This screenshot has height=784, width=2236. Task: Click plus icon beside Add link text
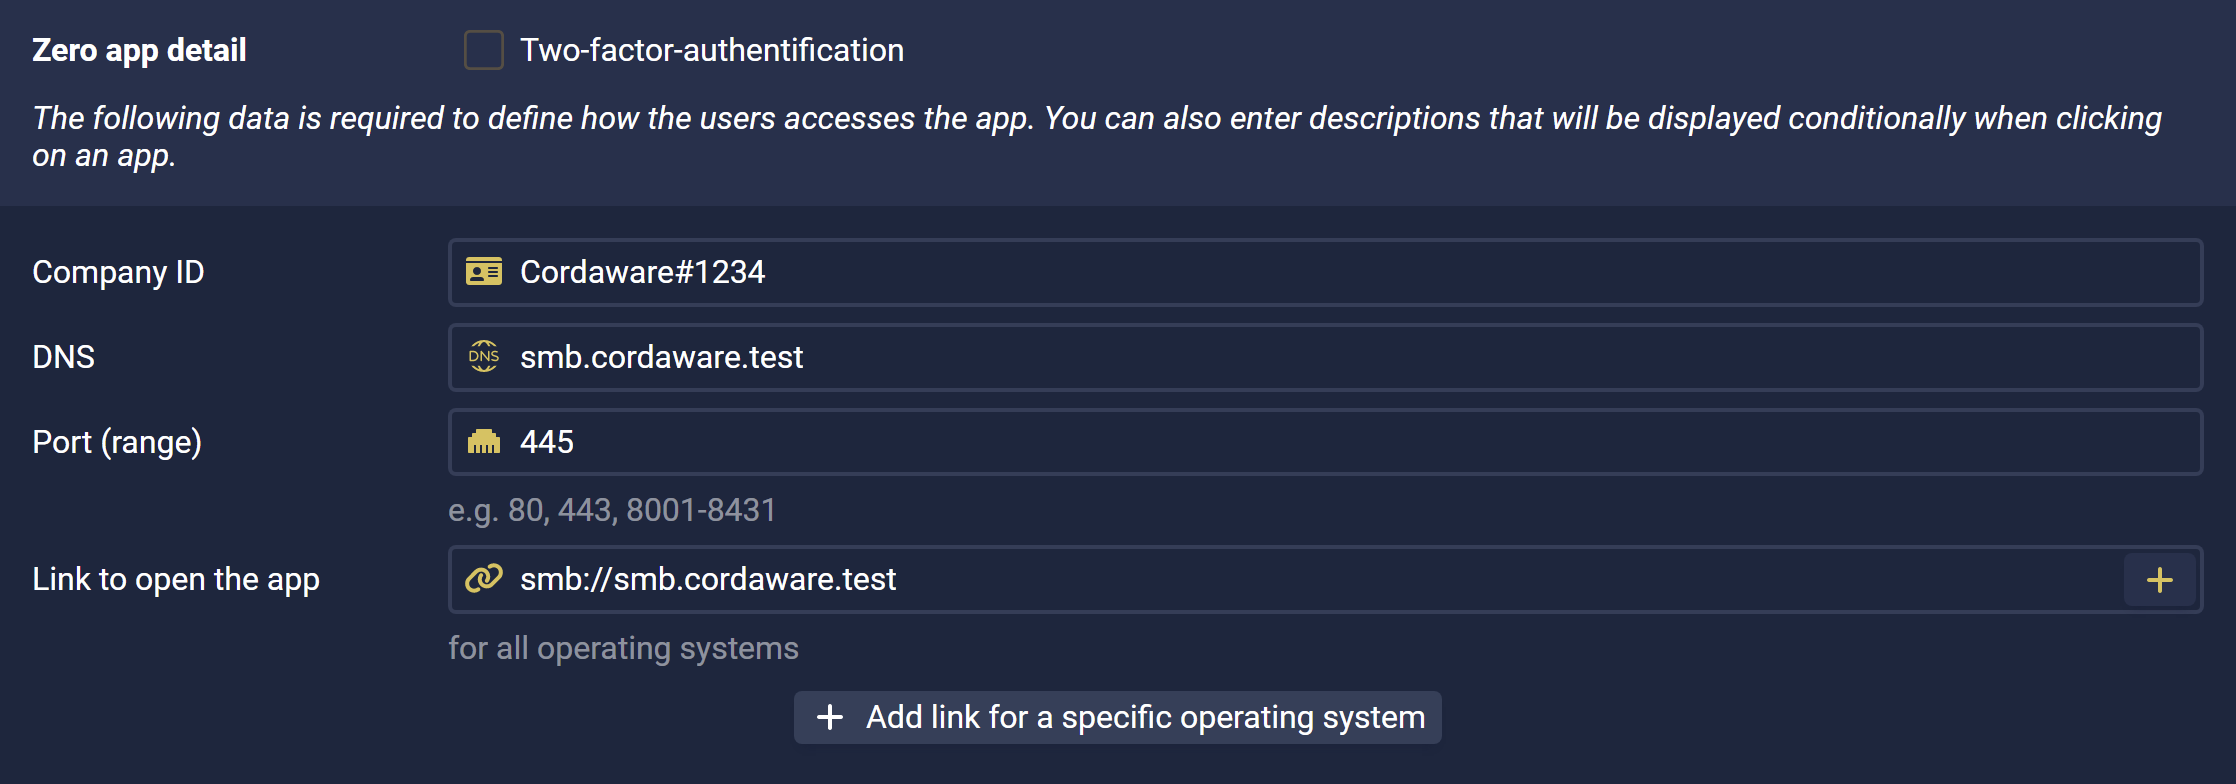tap(830, 717)
